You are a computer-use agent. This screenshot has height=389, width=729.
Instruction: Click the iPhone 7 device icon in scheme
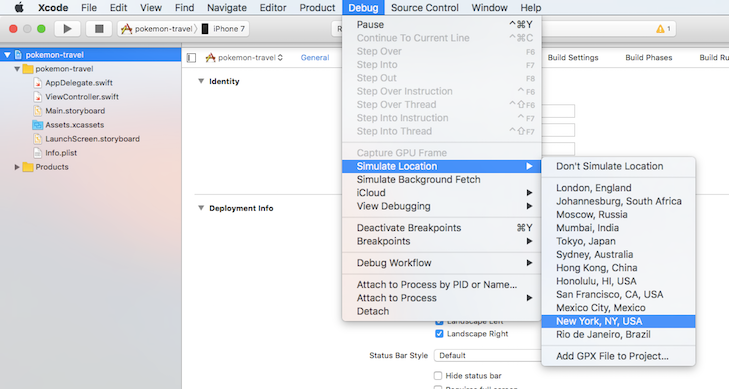click(x=205, y=29)
